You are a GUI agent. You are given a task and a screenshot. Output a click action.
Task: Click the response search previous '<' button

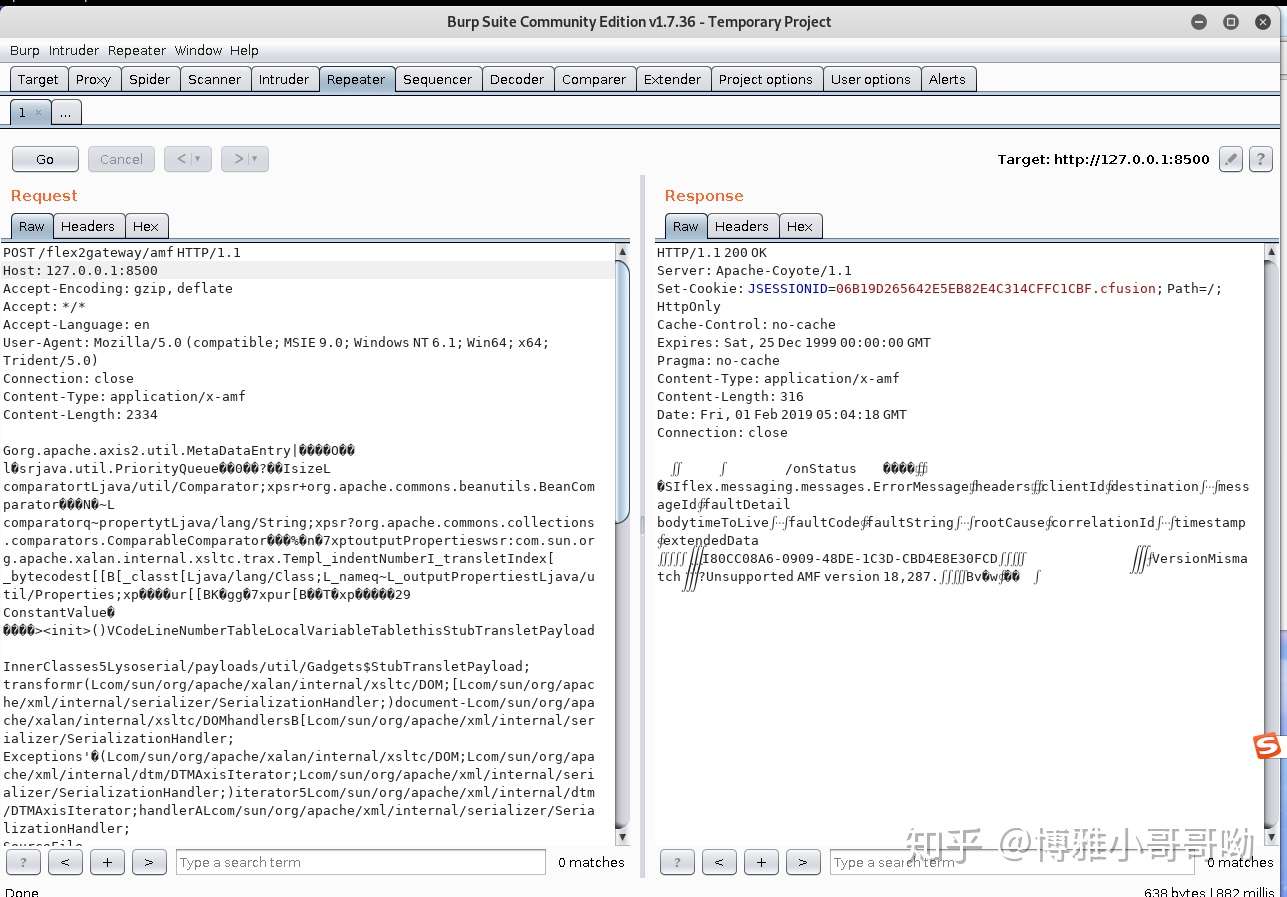[719, 862]
